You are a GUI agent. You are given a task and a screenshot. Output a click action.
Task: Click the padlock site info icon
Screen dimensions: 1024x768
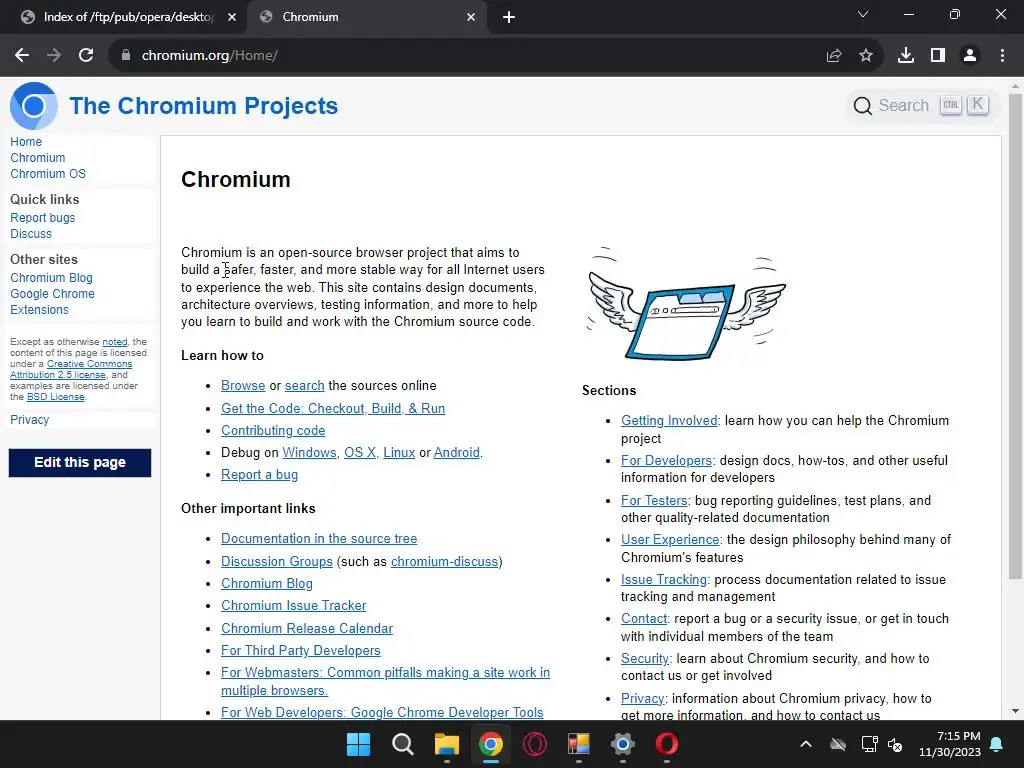click(x=126, y=56)
